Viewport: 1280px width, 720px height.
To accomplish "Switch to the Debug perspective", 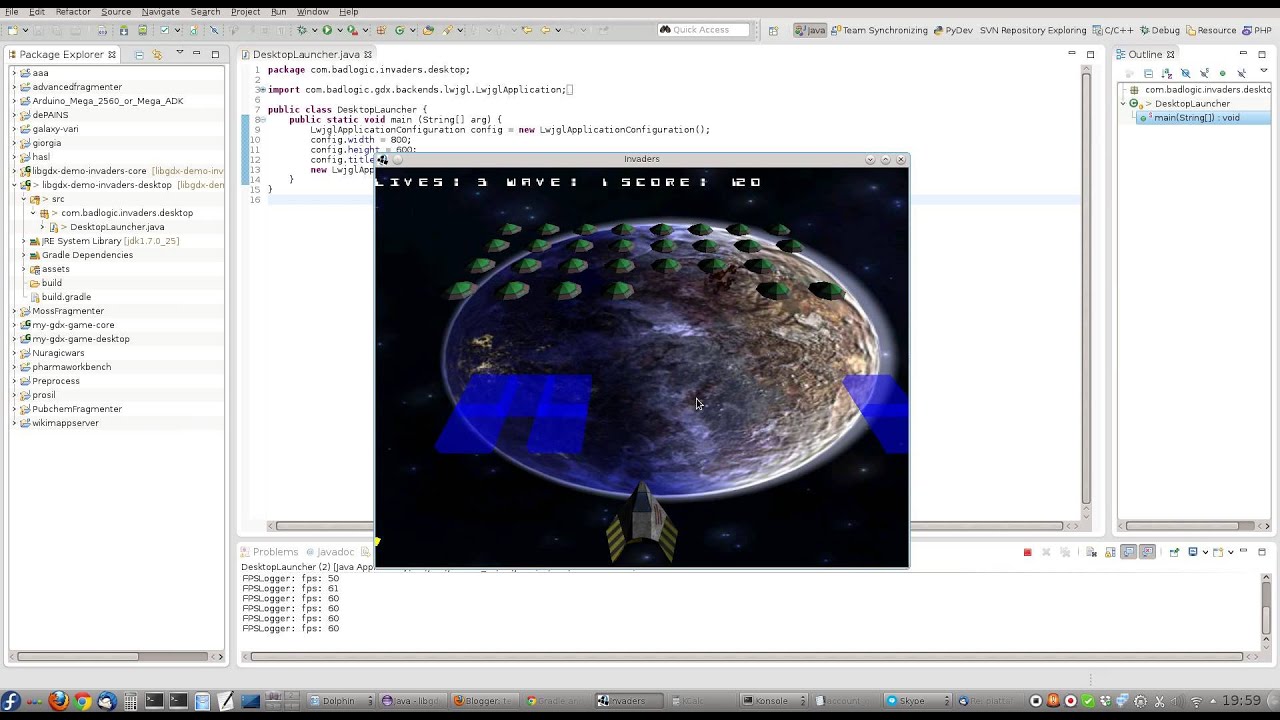I will (x=1159, y=30).
